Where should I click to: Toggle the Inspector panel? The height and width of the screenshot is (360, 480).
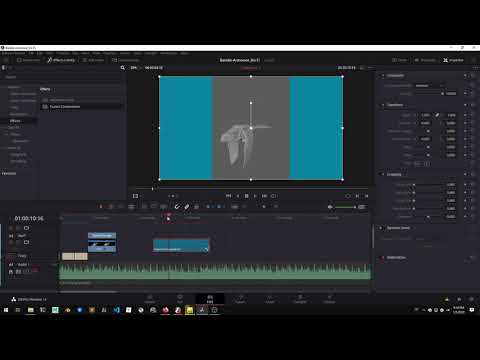click(x=453, y=60)
